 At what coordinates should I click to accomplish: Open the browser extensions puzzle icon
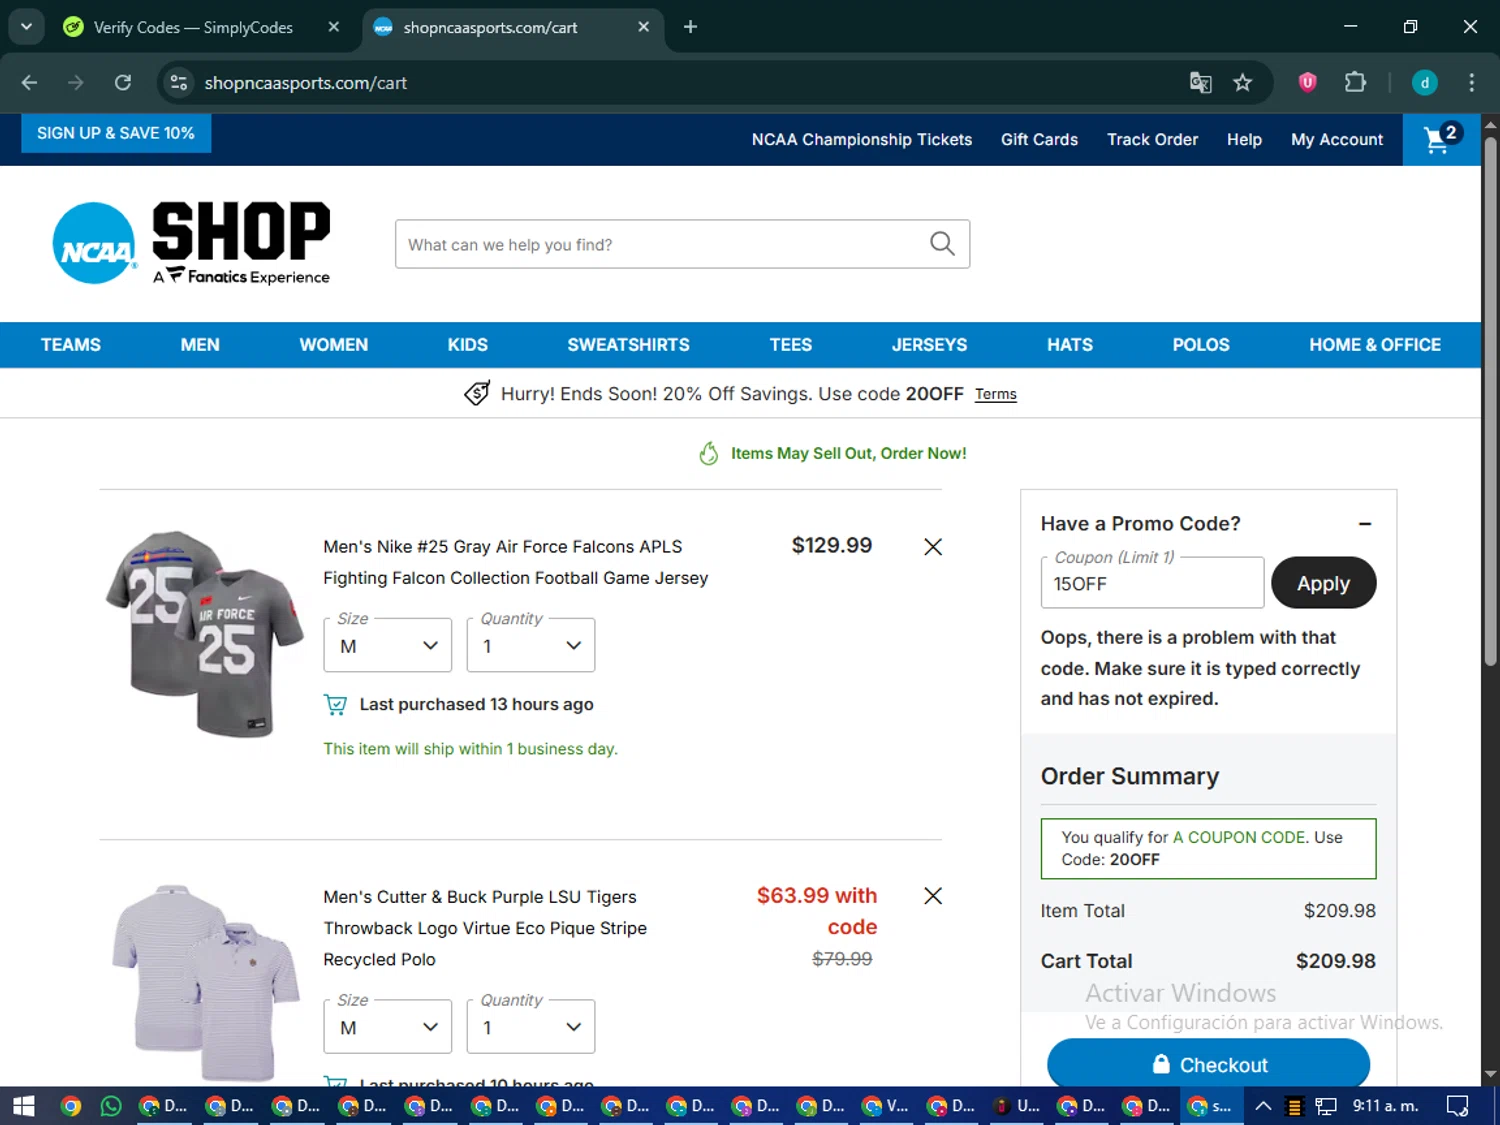point(1355,83)
